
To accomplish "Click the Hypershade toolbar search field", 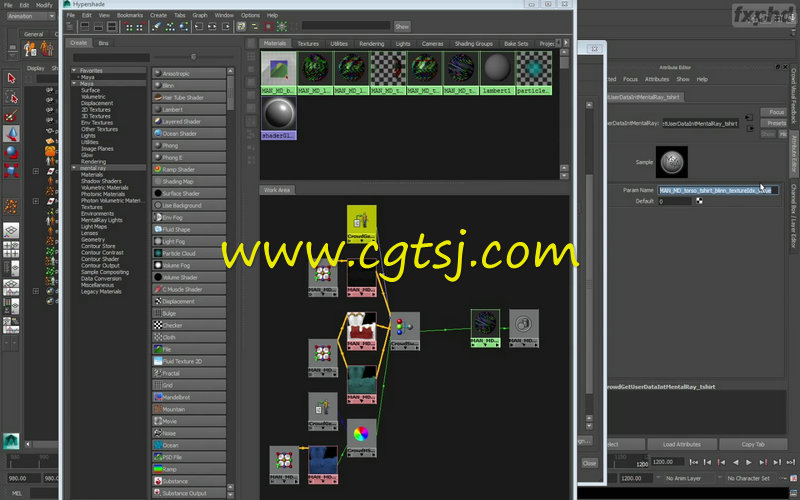I will (x=345, y=26).
